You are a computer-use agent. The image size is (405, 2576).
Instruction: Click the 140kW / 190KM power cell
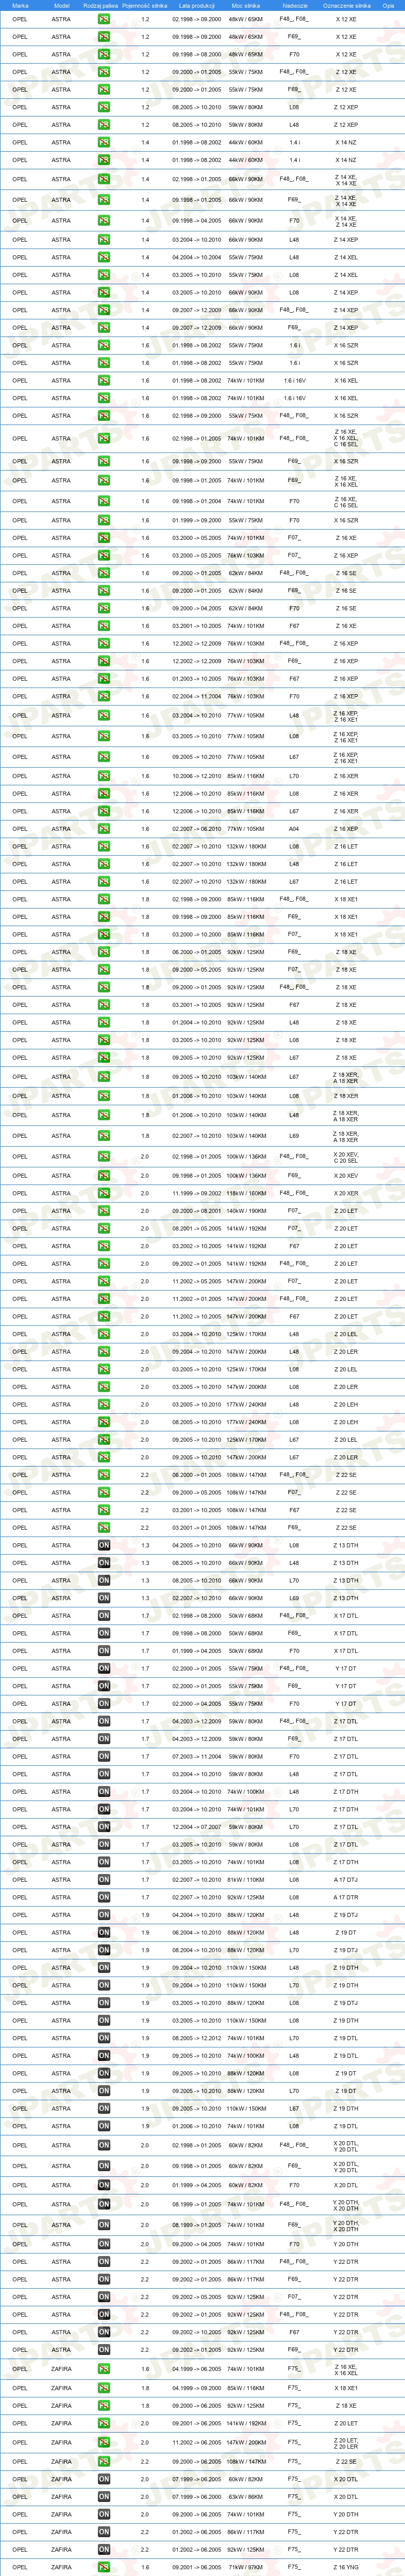[246, 1211]
